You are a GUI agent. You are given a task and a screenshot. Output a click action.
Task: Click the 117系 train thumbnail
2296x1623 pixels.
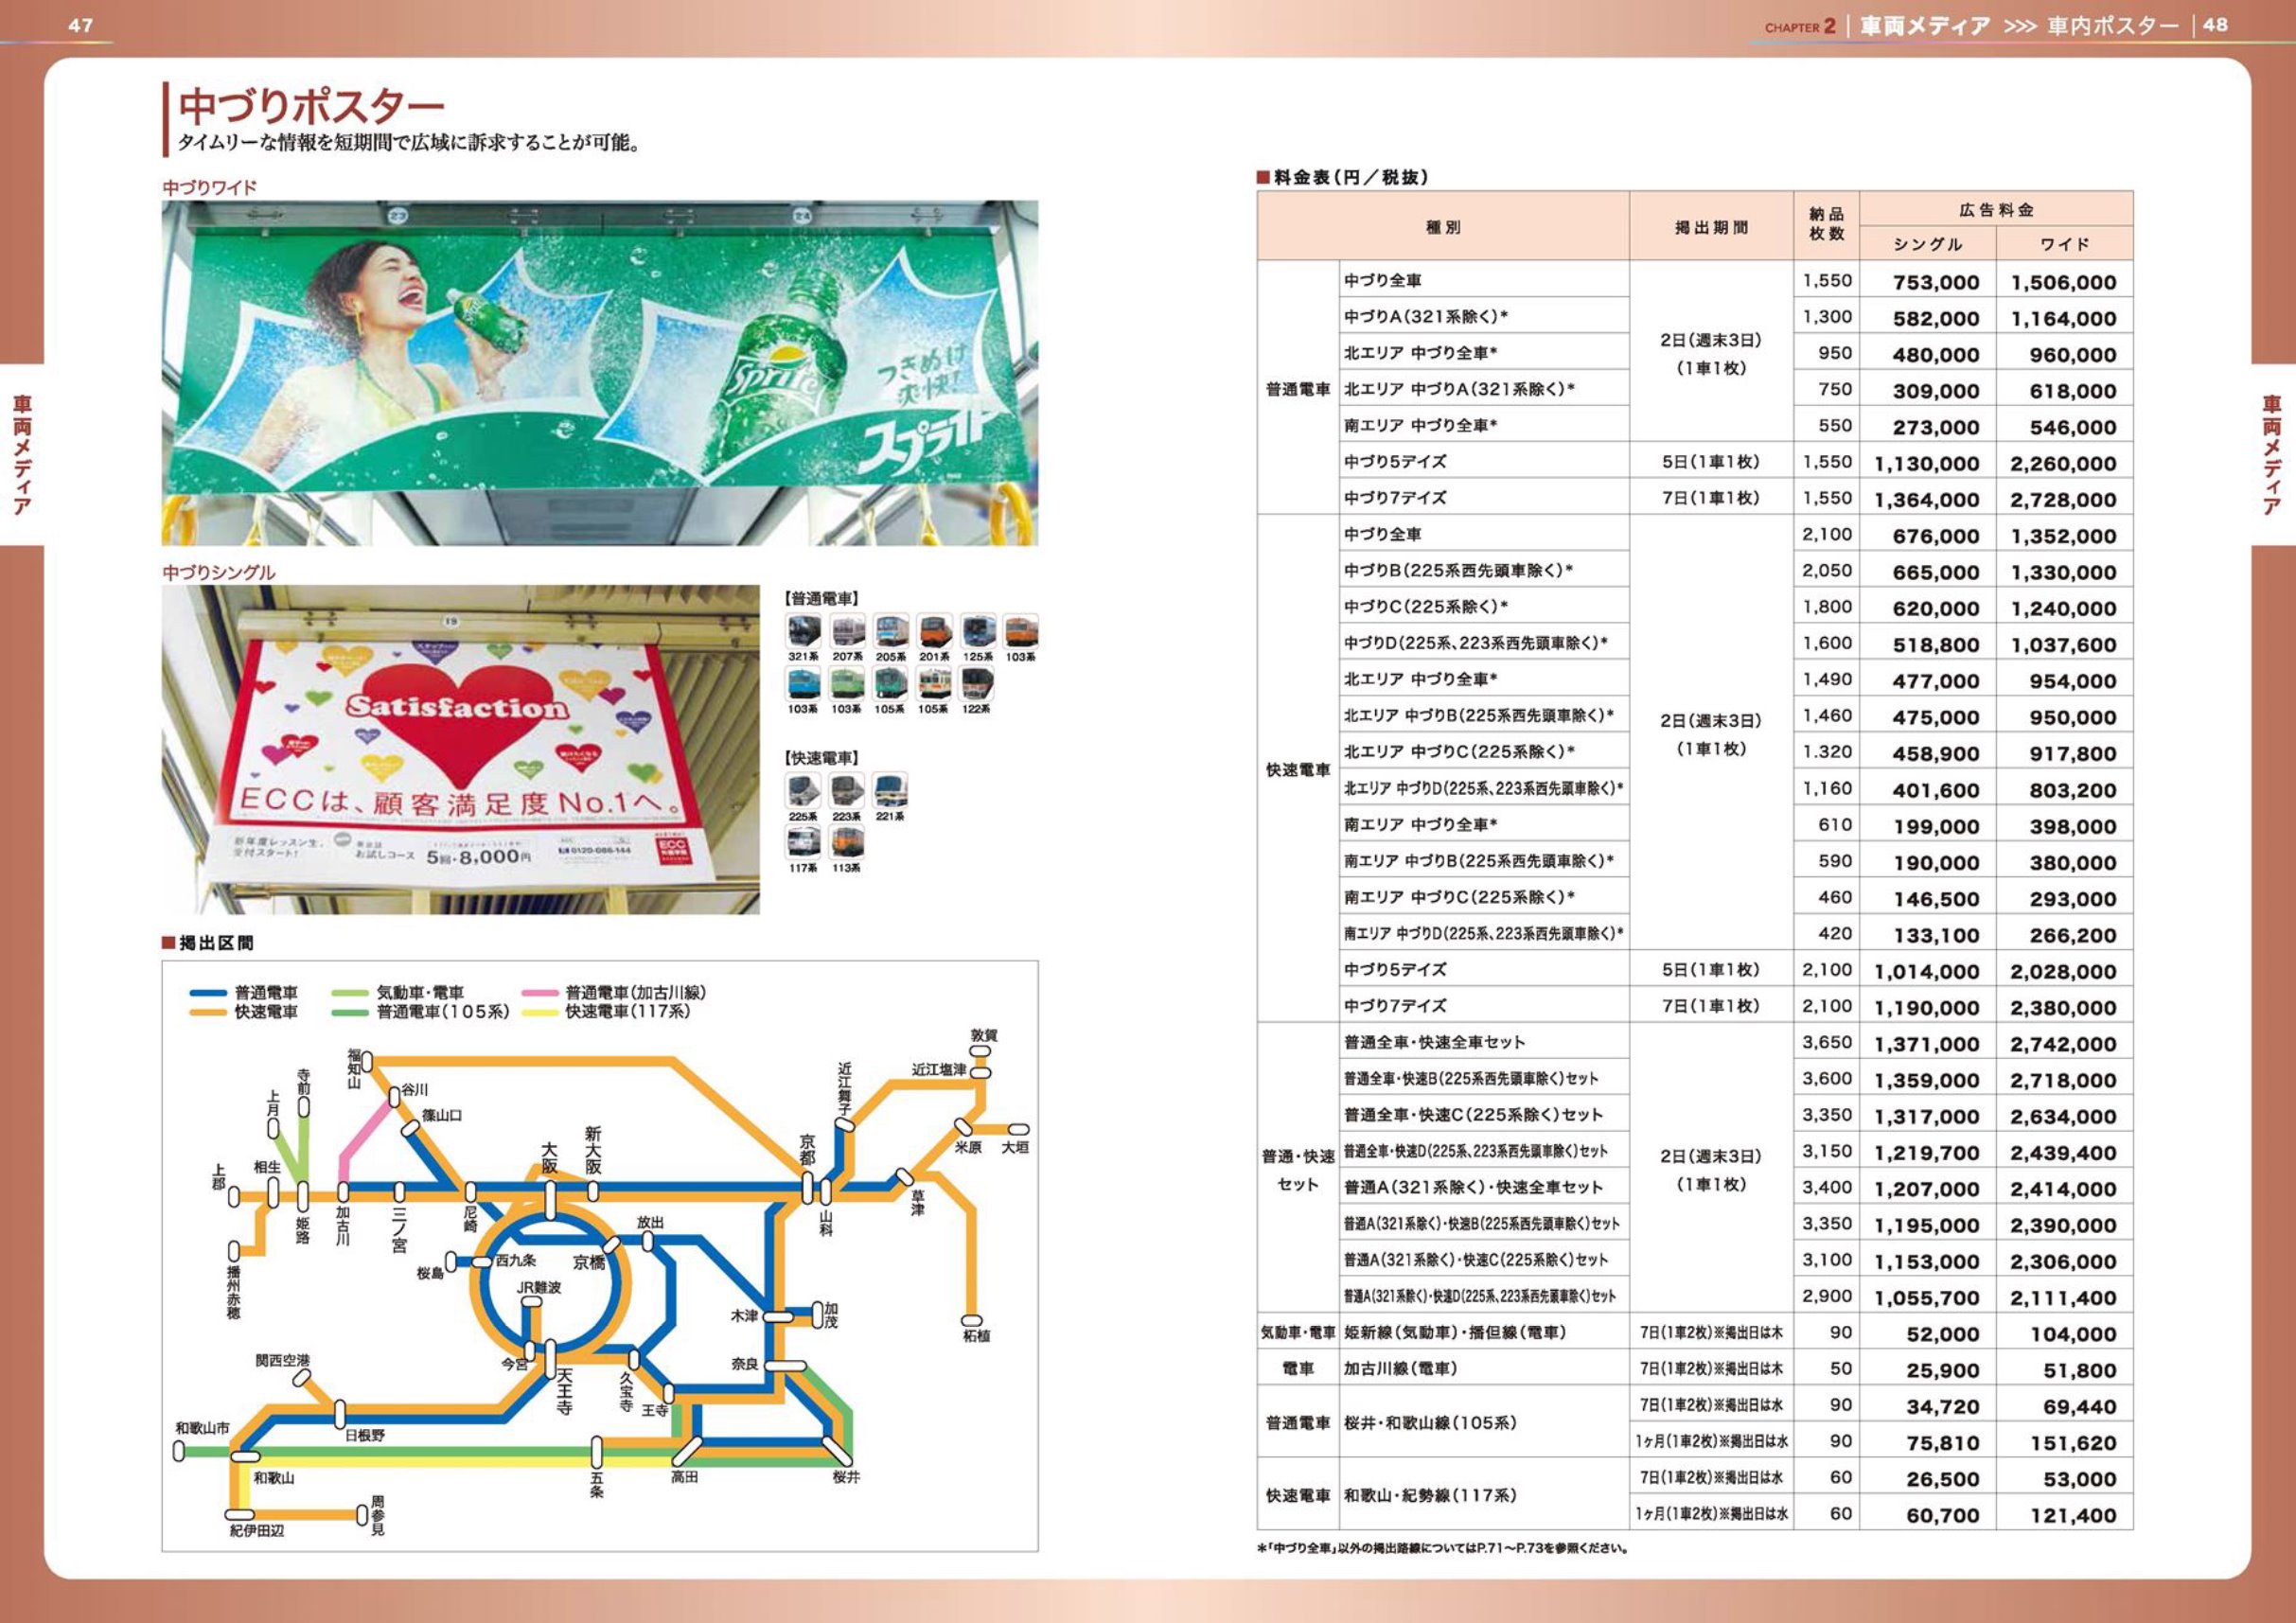tap(803, 843)
